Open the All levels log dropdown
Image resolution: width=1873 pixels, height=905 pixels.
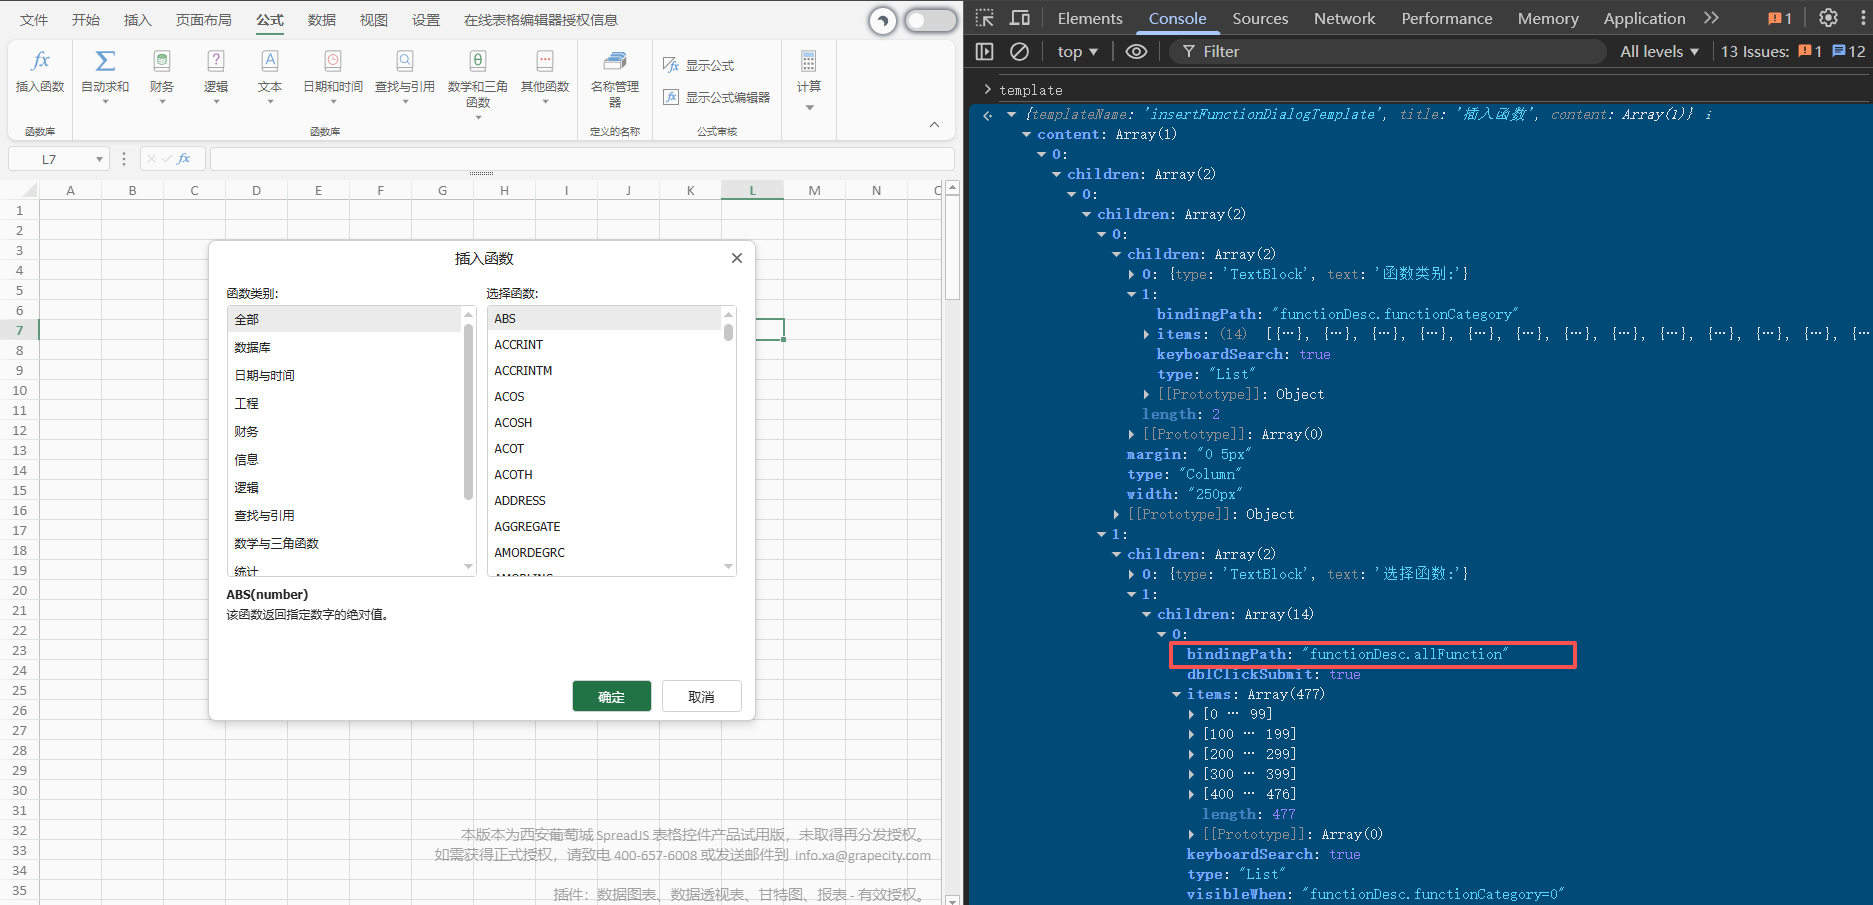click(1659, 51)
